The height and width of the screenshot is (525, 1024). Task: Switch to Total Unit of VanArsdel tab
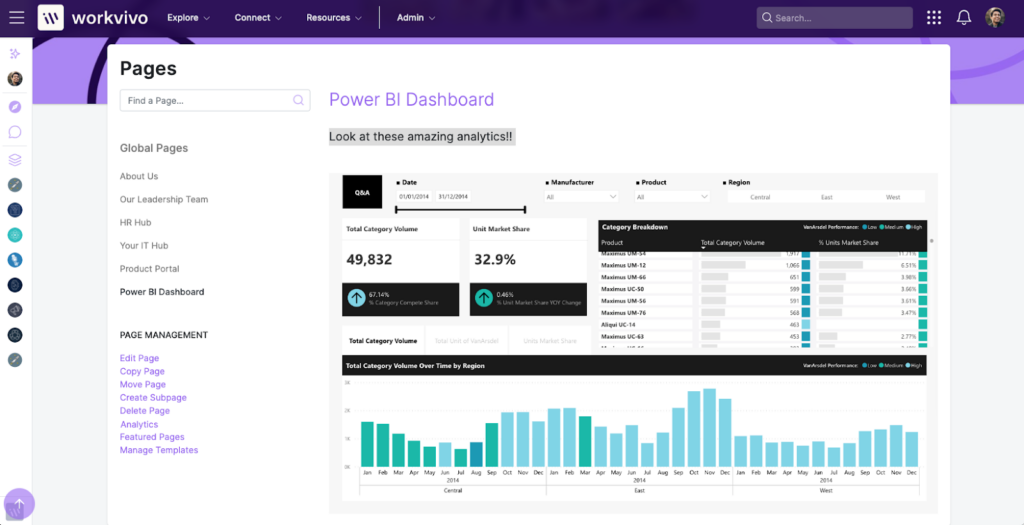coord(466,341)
